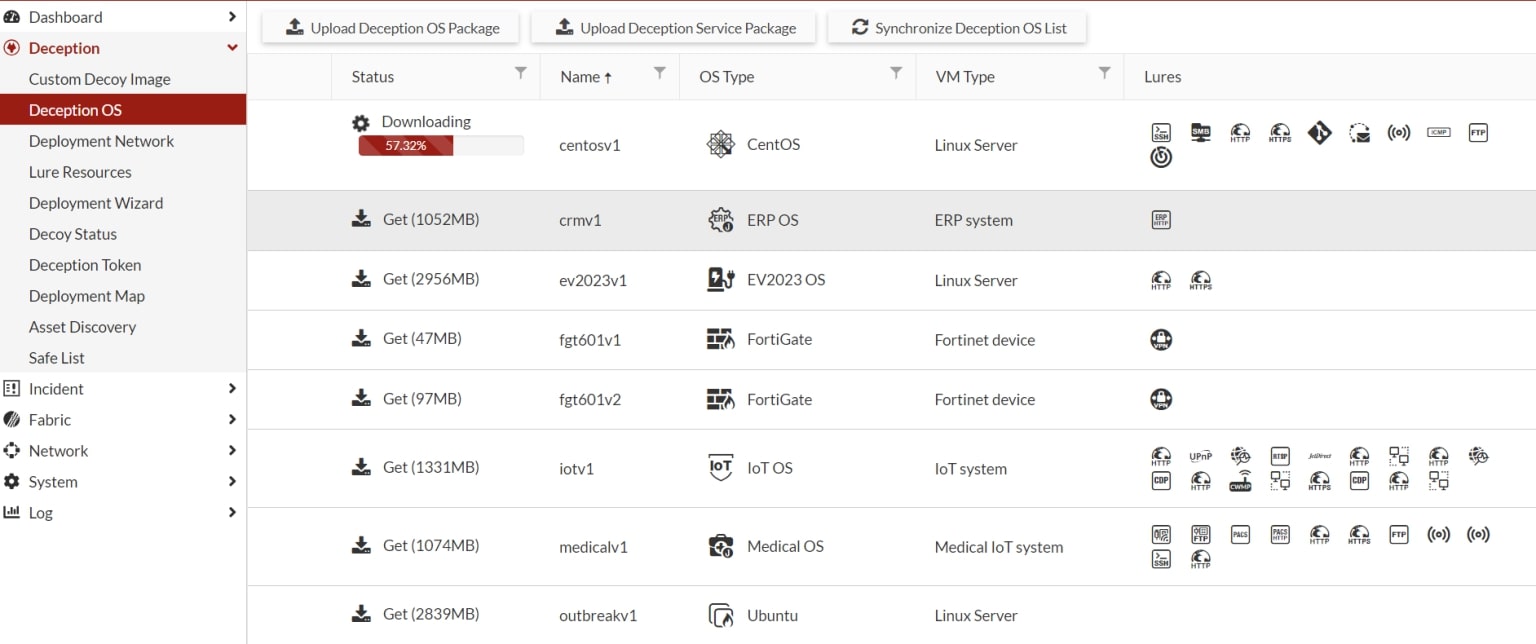Open the VM Type column filter

pyautogui.click(x=1104, y=73)
